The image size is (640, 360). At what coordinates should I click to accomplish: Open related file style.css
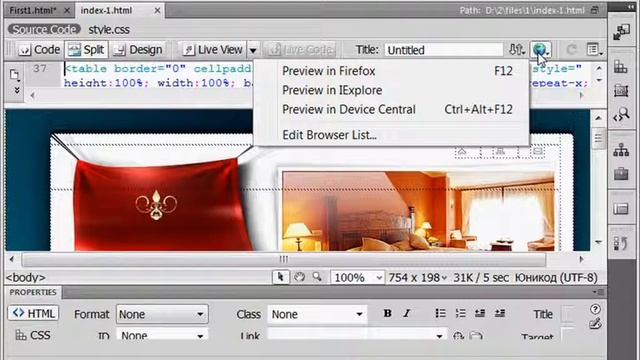(x=109, y=29)
